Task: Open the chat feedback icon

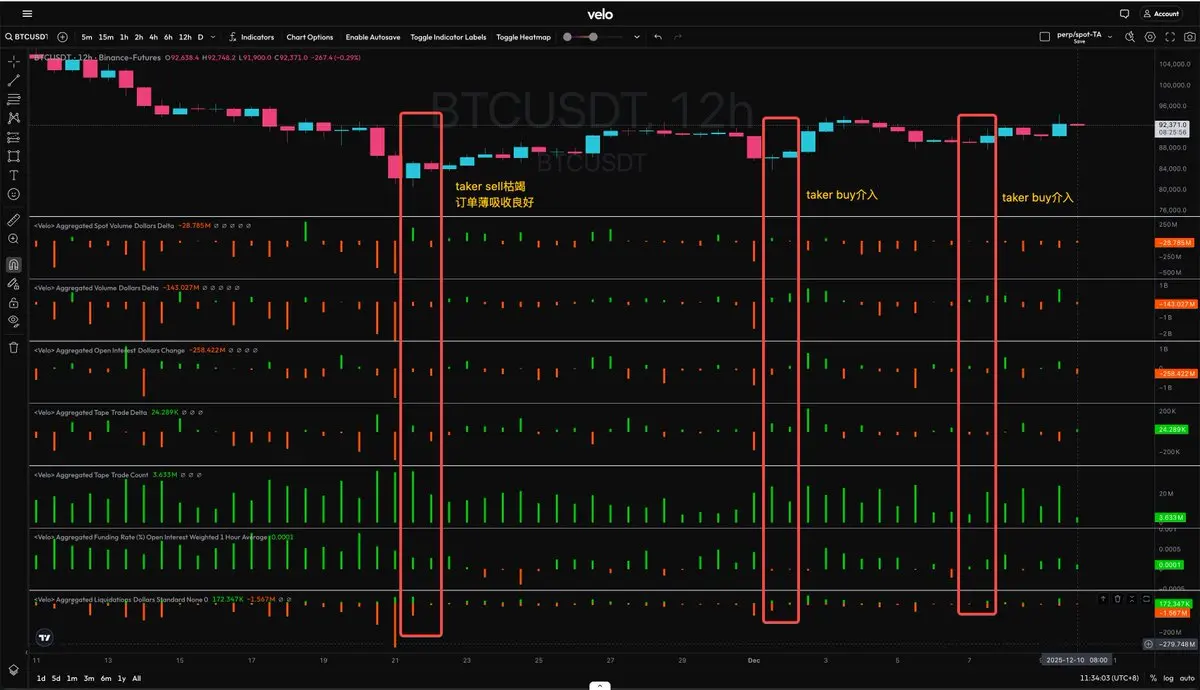Action: coord(1124,14)
